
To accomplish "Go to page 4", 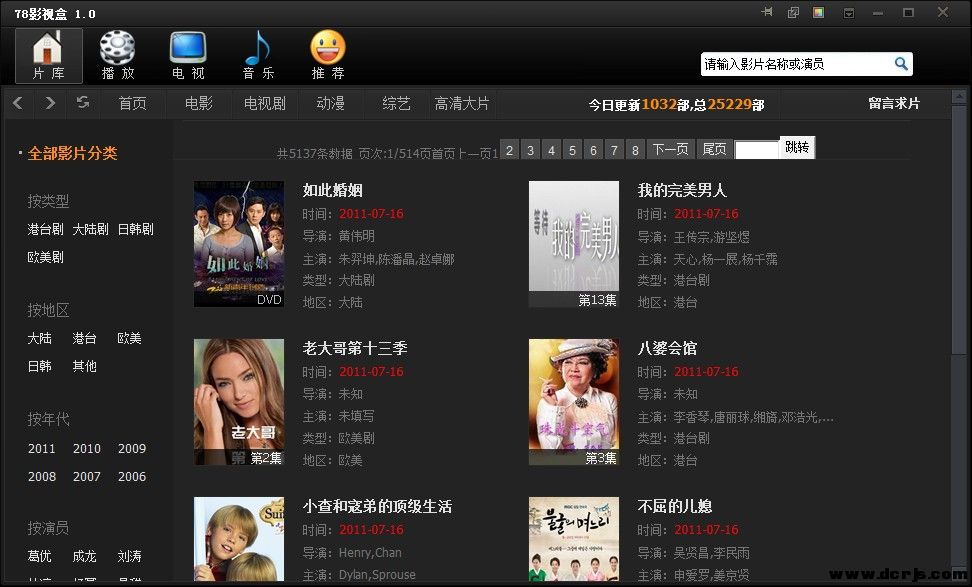I will pos(552,149).
